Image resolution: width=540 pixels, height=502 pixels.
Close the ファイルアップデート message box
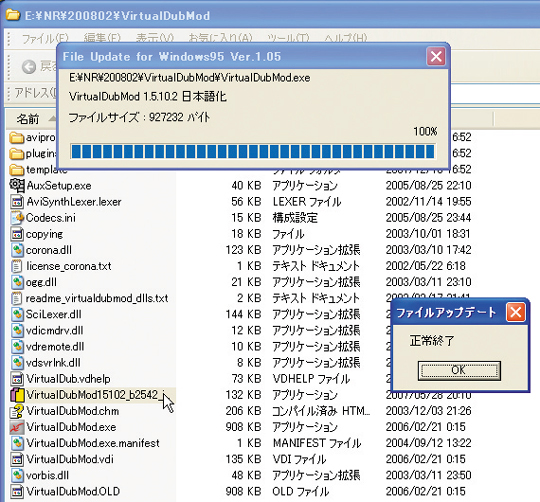pos(515,312)
